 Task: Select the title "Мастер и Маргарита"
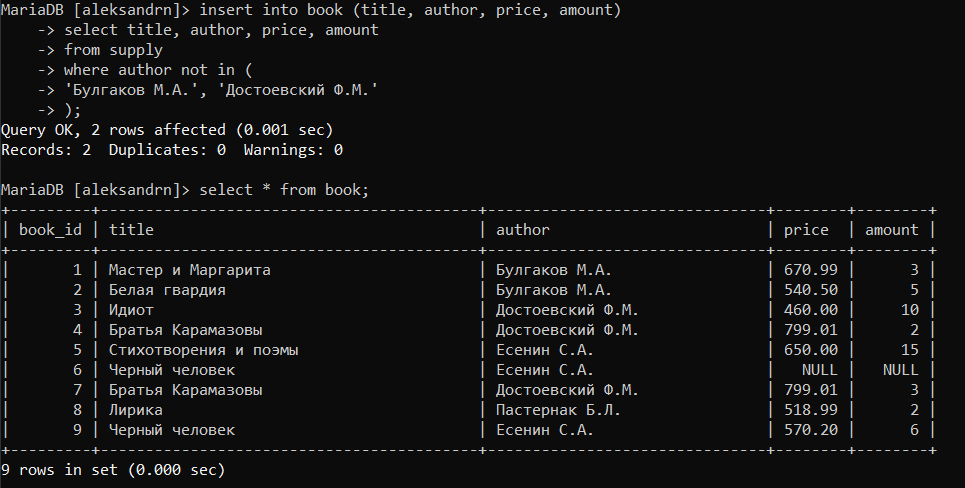click(190, 270)
